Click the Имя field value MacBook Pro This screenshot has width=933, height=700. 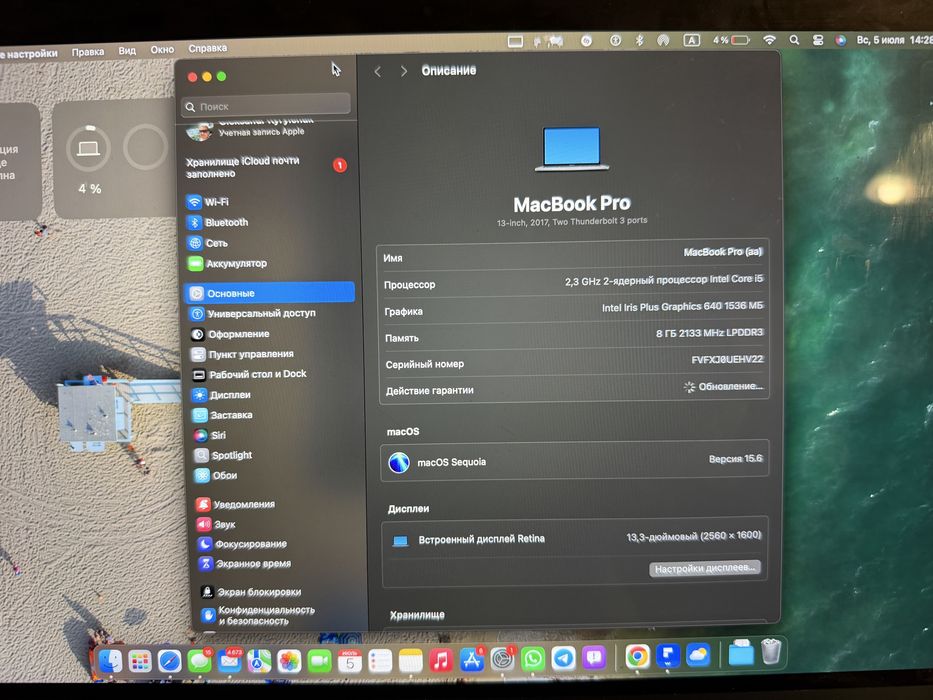click(722, 252)
